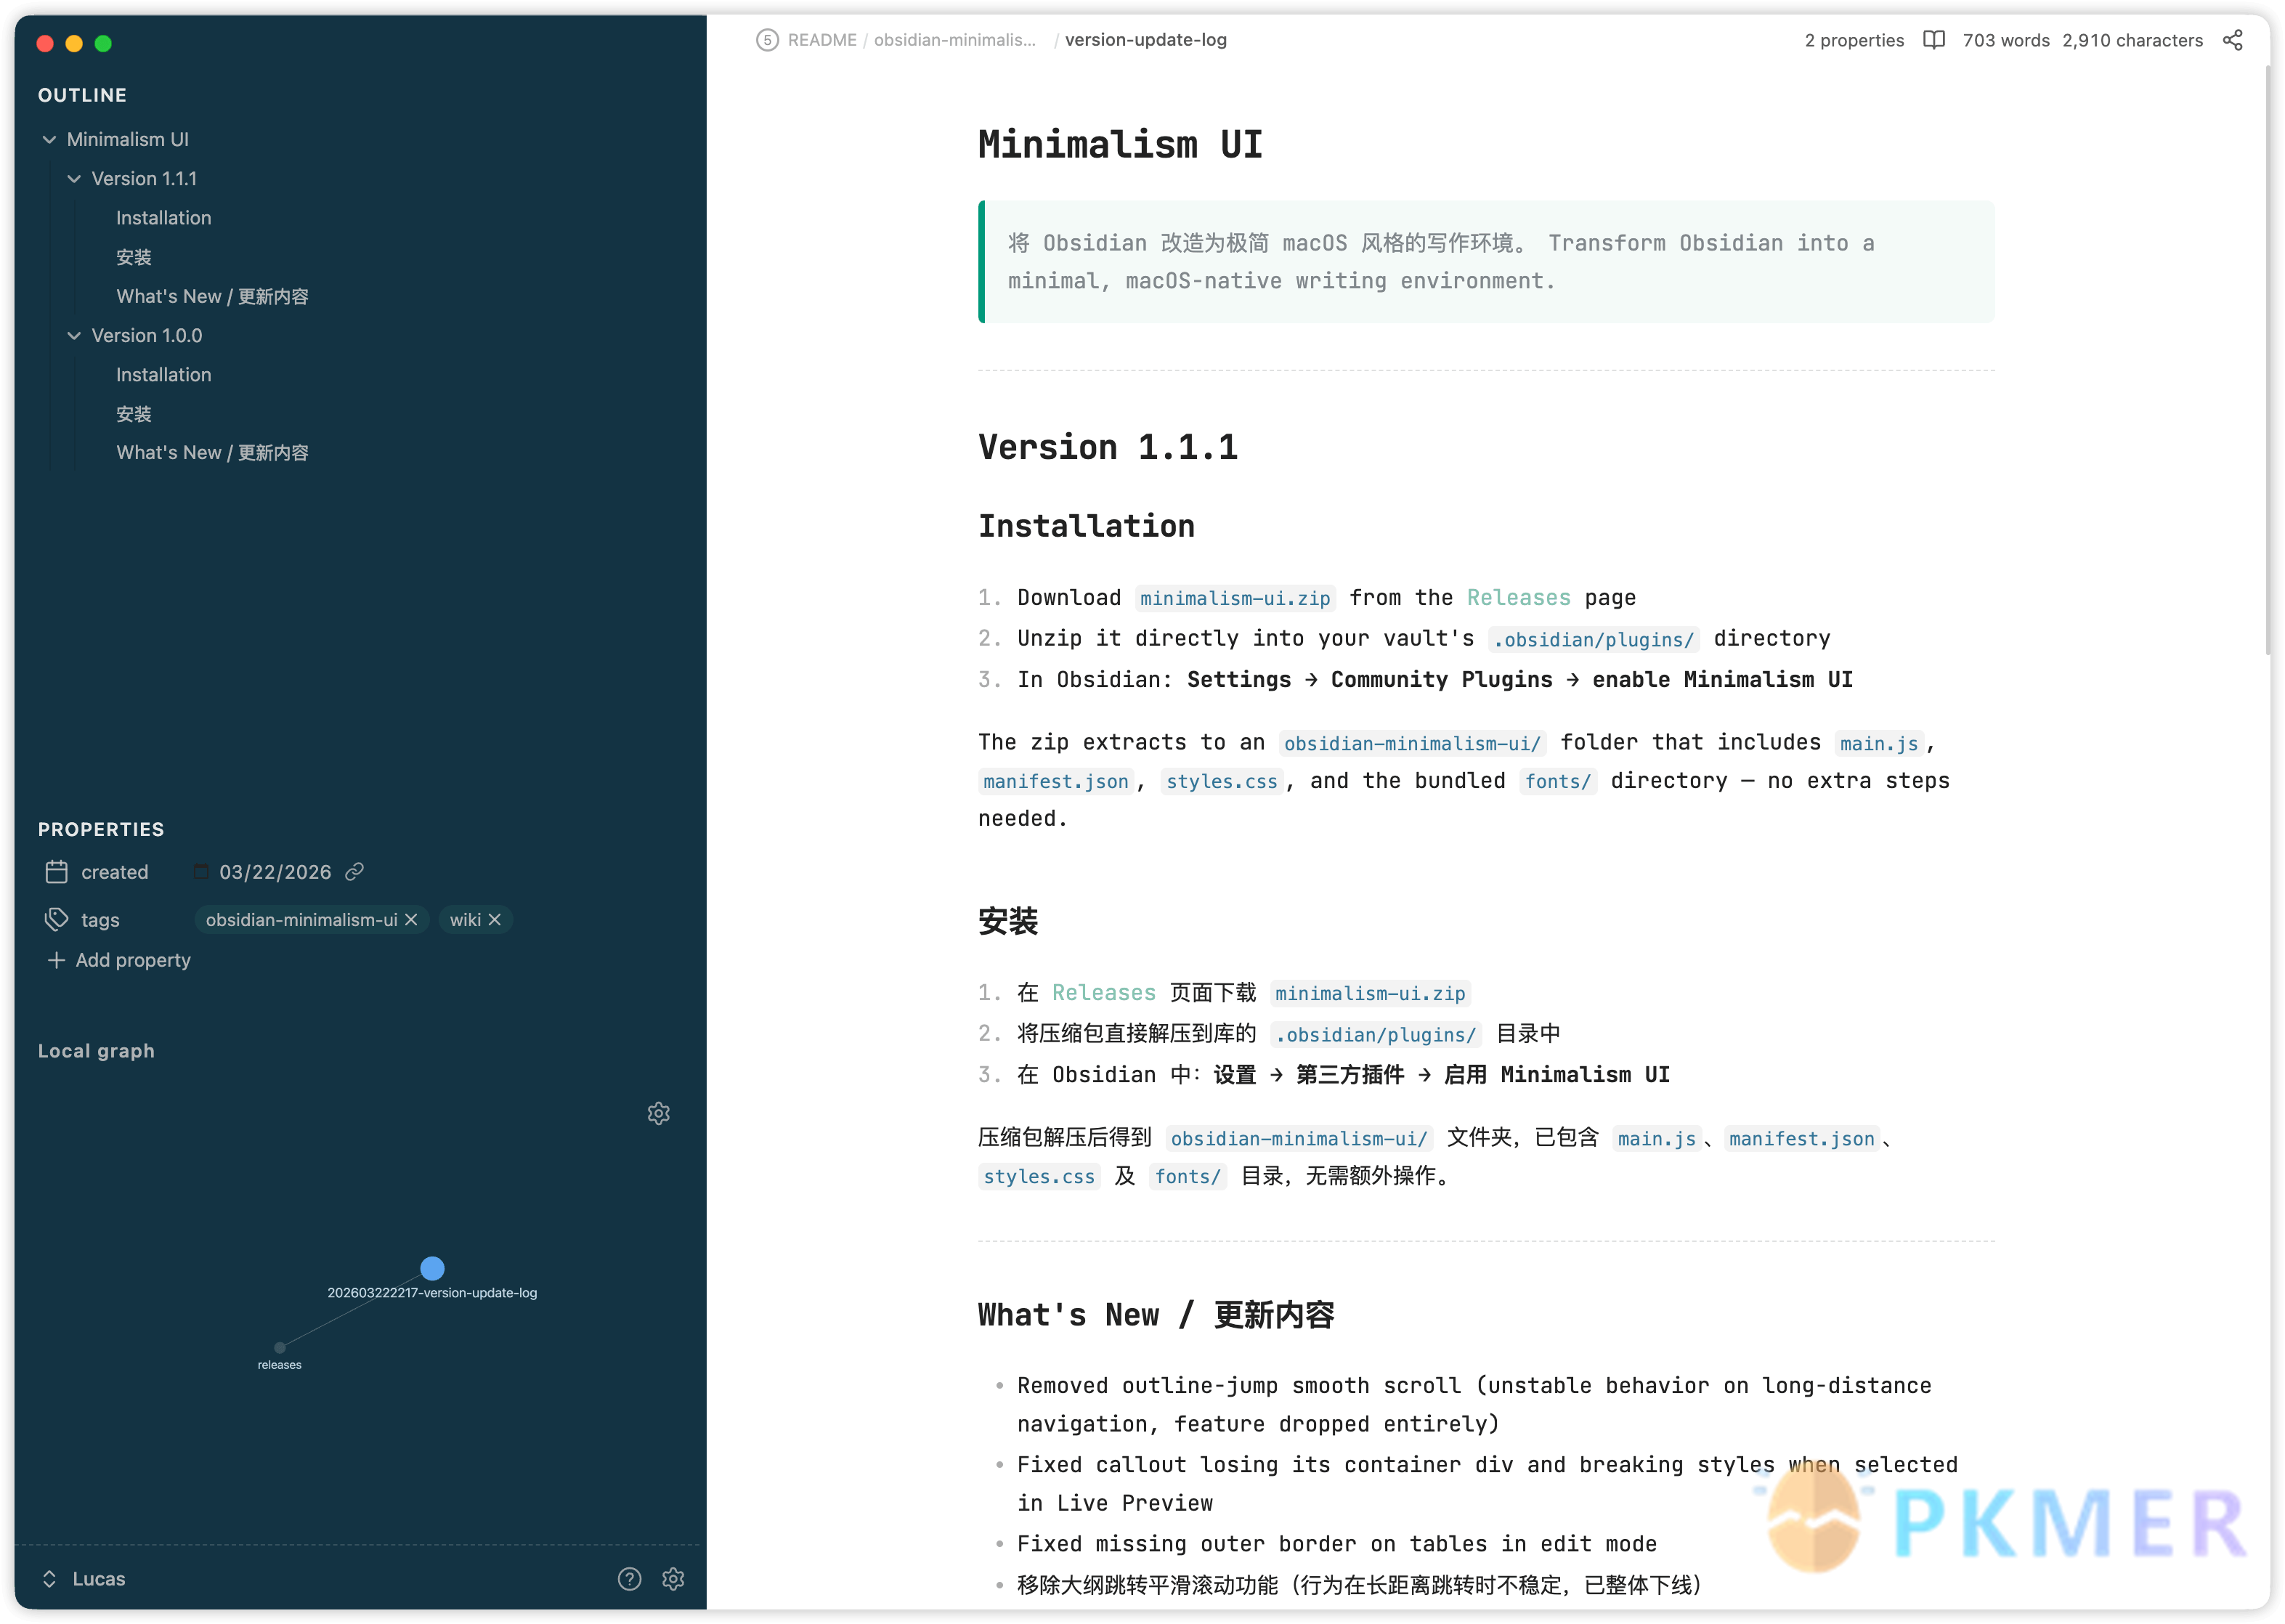Jump to 安装 heading under Version 1.1.1
2285x1624 pixels.
pos(133,257)
